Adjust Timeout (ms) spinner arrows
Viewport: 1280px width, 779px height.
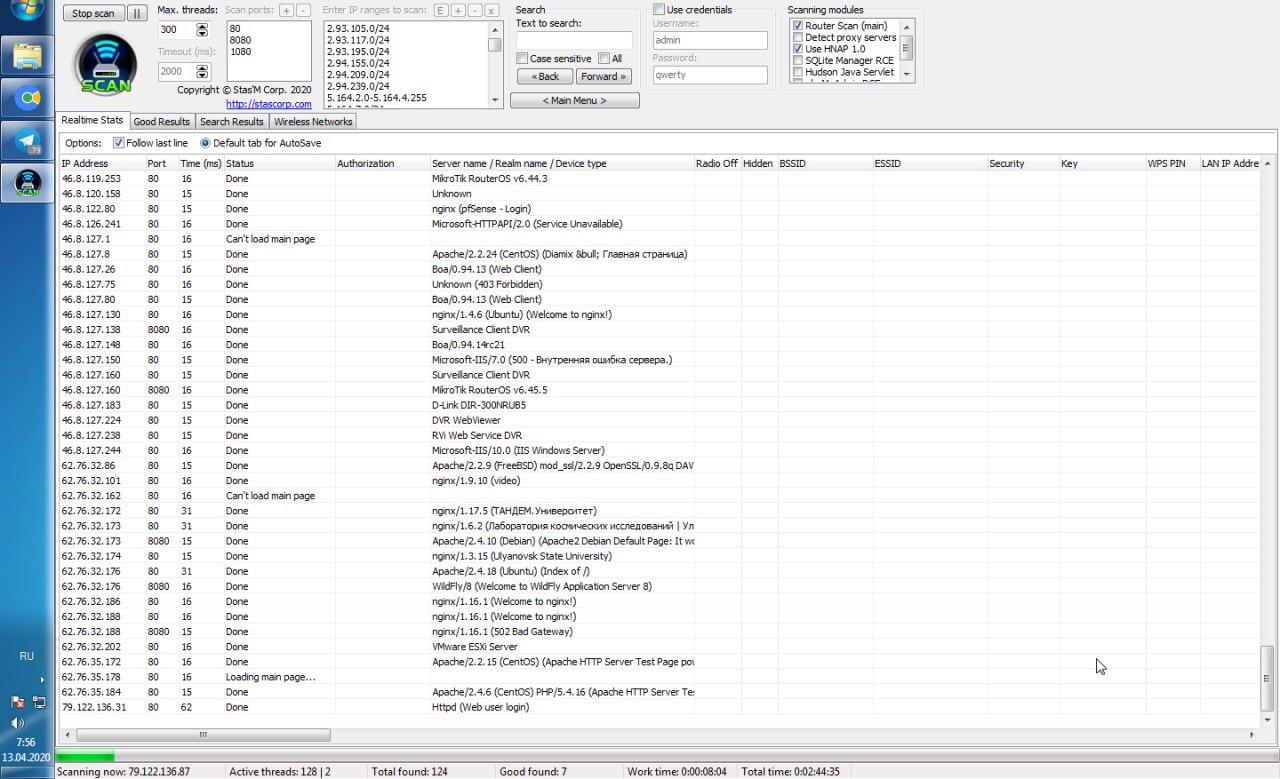pyautogui.click(x=204, y=71)
